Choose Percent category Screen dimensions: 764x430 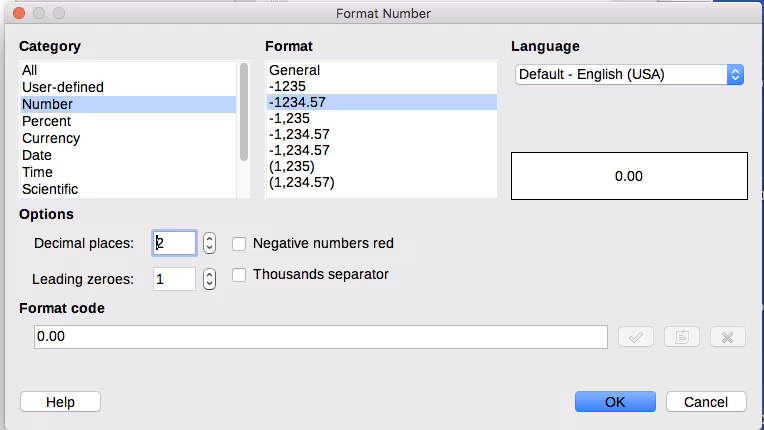pyautogui.click(x=129, y=121)
